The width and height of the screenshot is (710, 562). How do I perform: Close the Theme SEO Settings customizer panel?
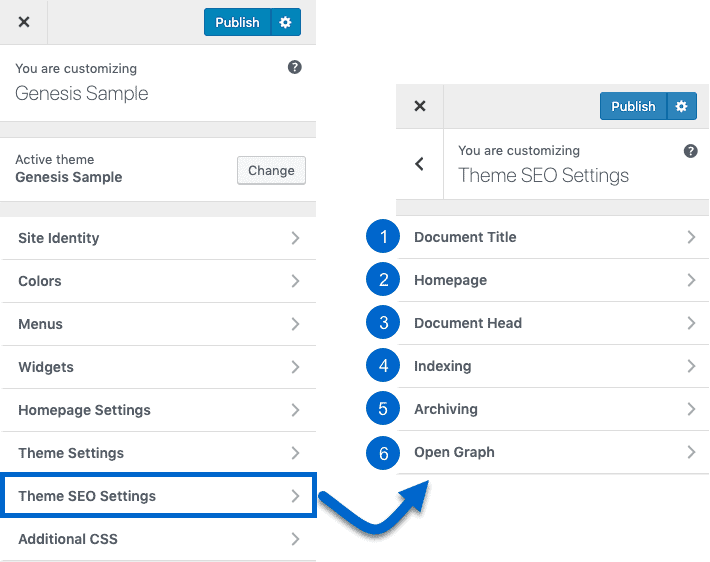tap(420, 106)
